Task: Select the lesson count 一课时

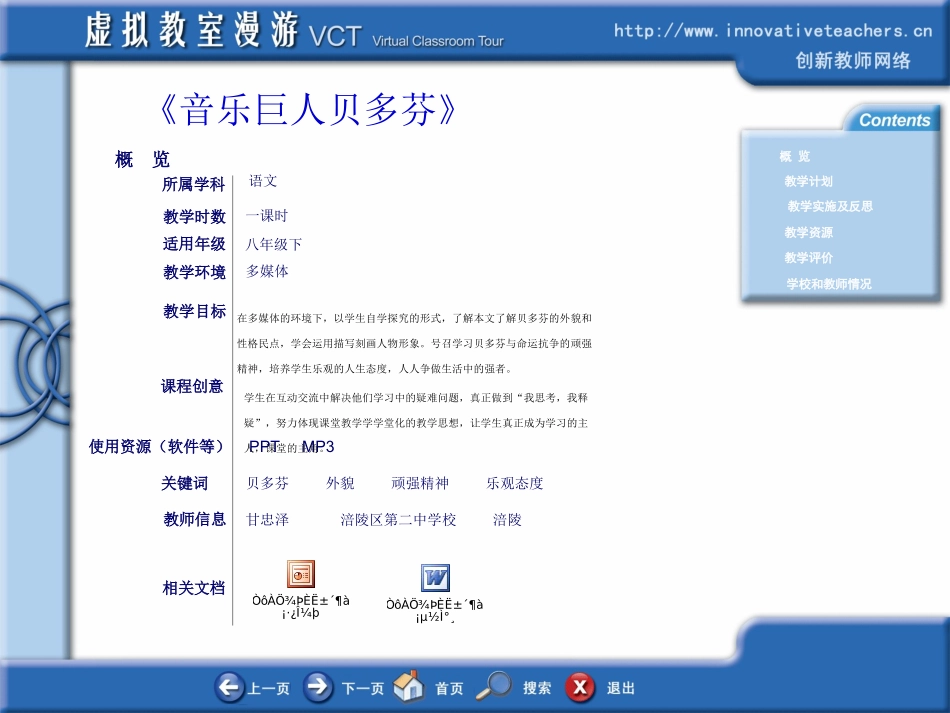Action: tap(267, 216)
